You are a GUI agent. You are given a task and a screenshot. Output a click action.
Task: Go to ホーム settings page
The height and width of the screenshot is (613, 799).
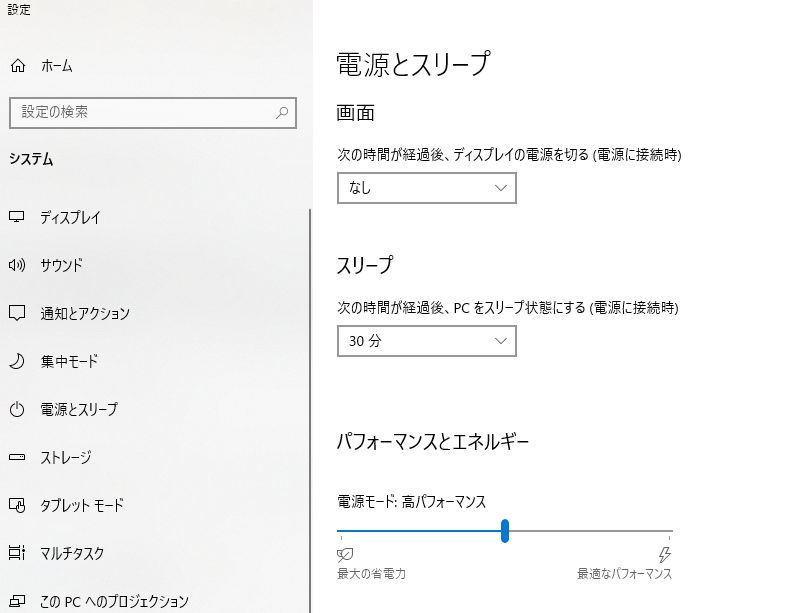coord(57,66)
